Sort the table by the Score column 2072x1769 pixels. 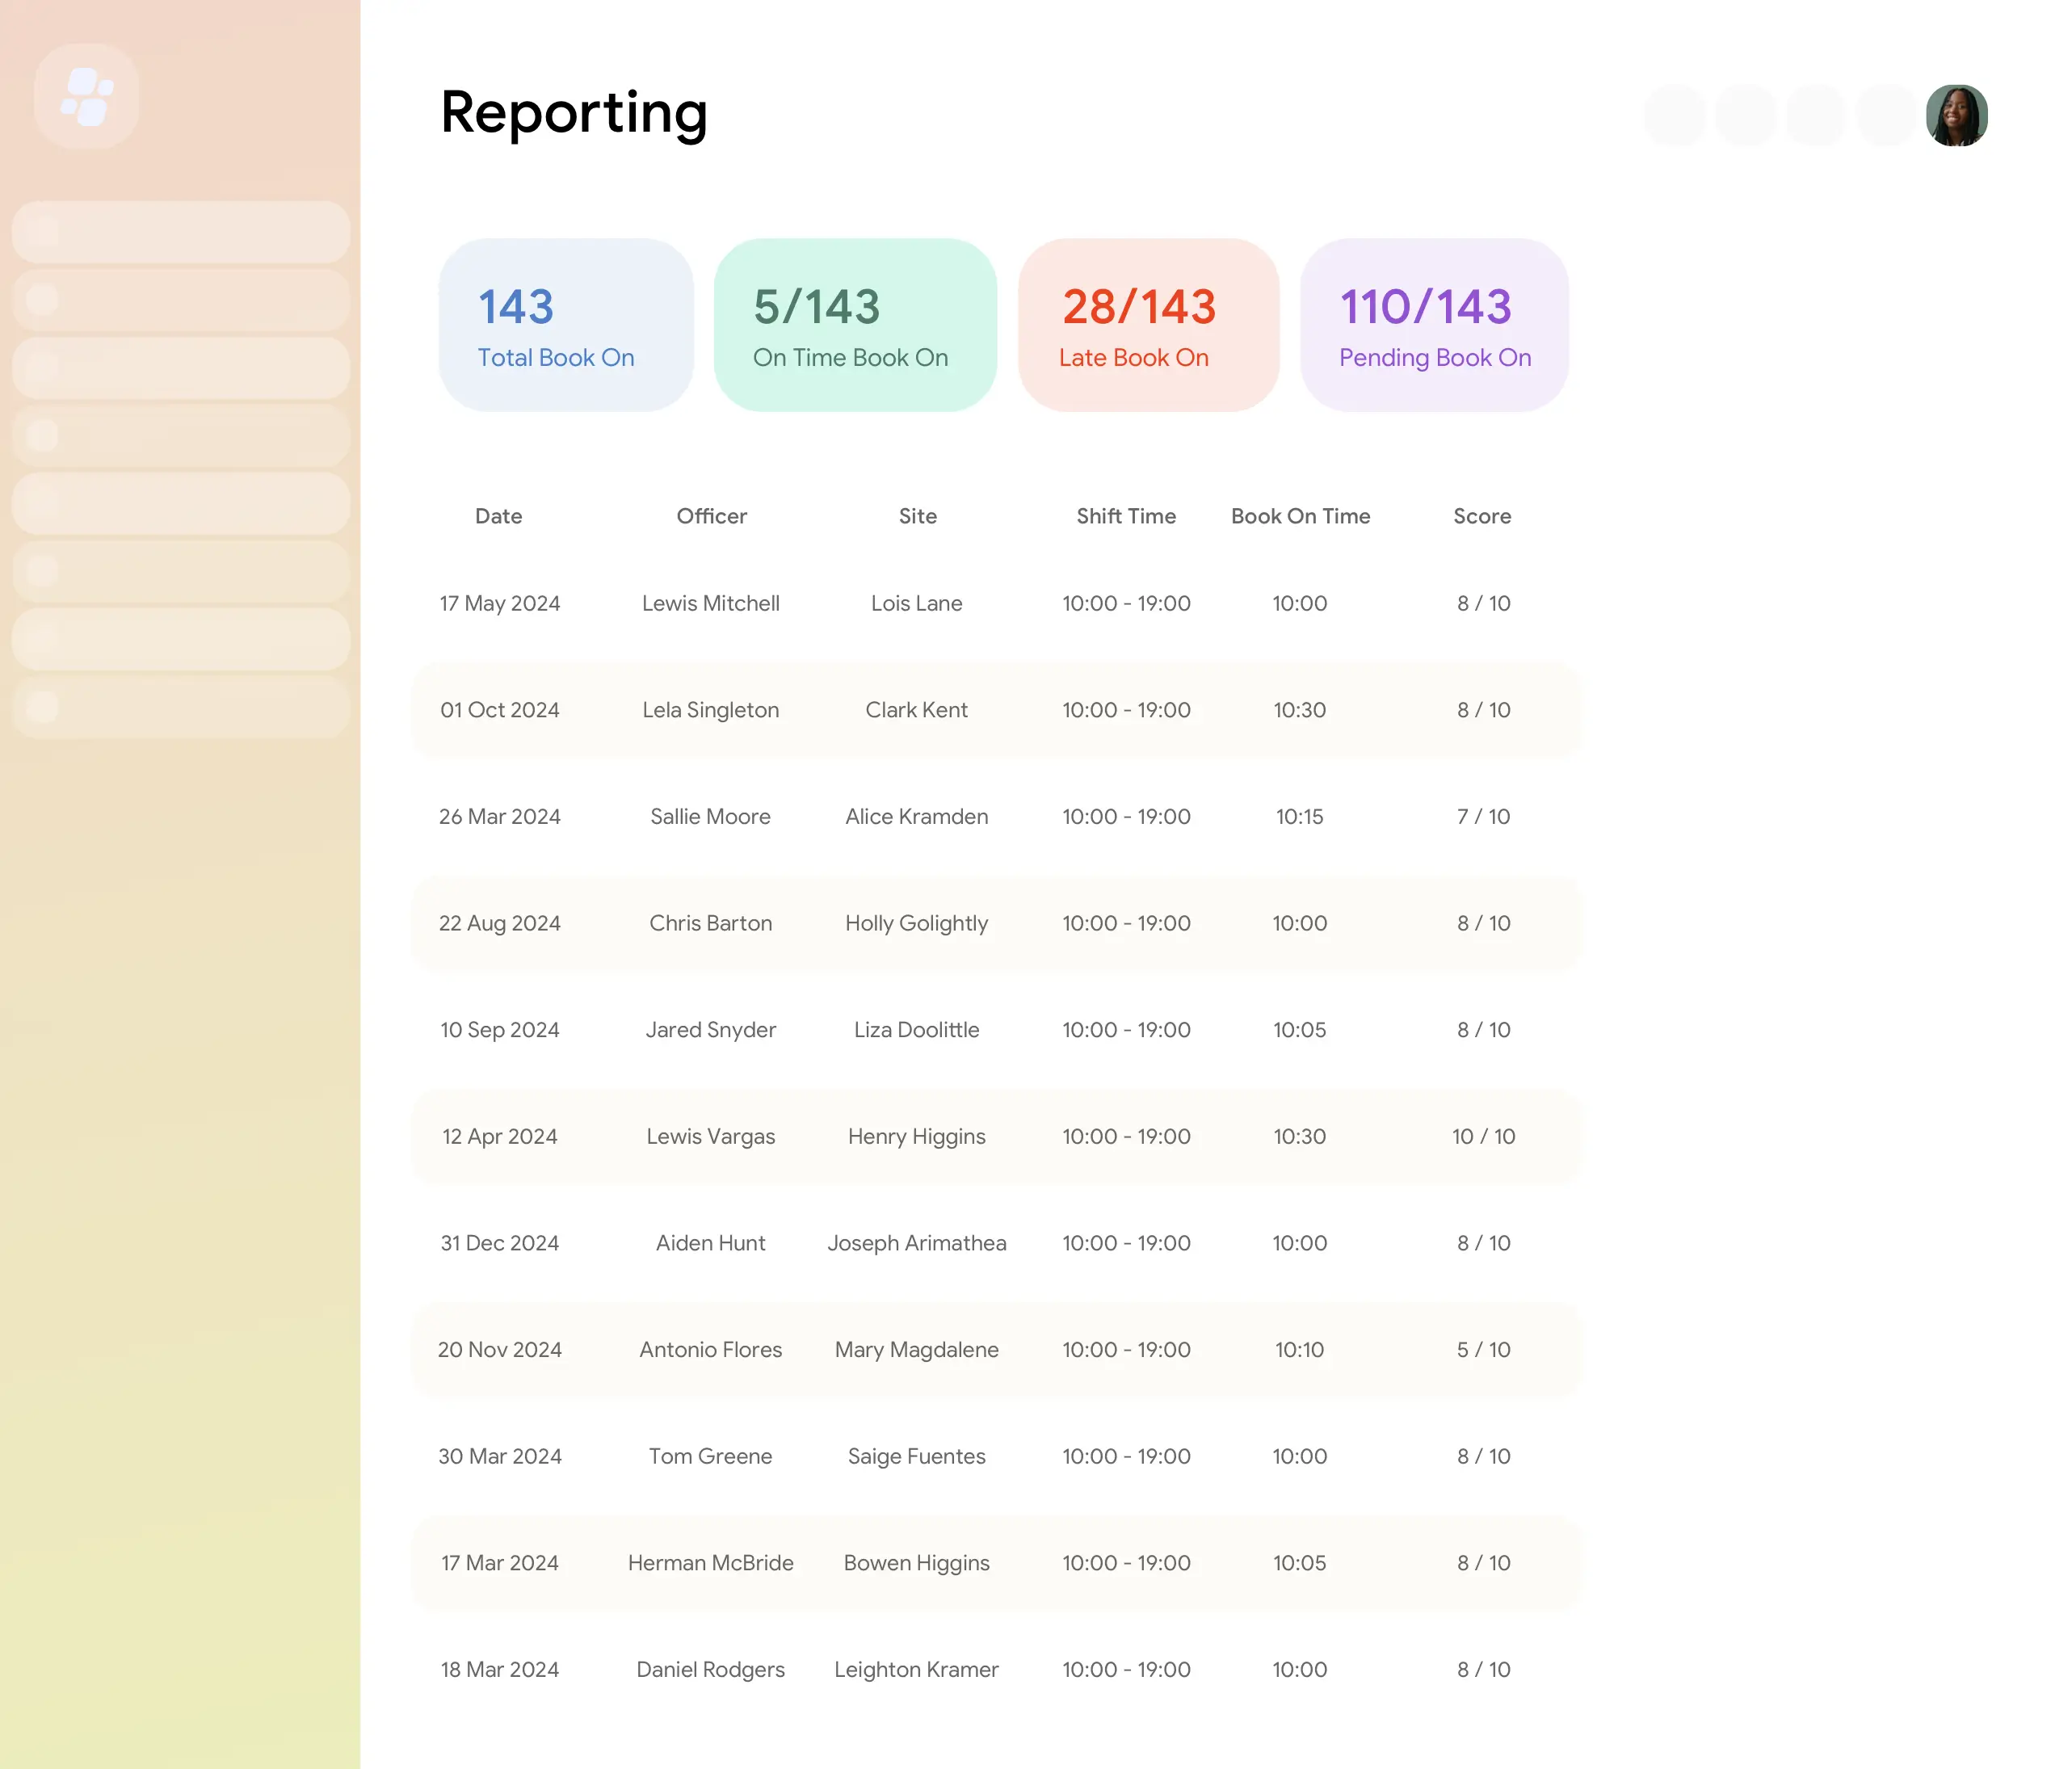(x=1482, y=516)
